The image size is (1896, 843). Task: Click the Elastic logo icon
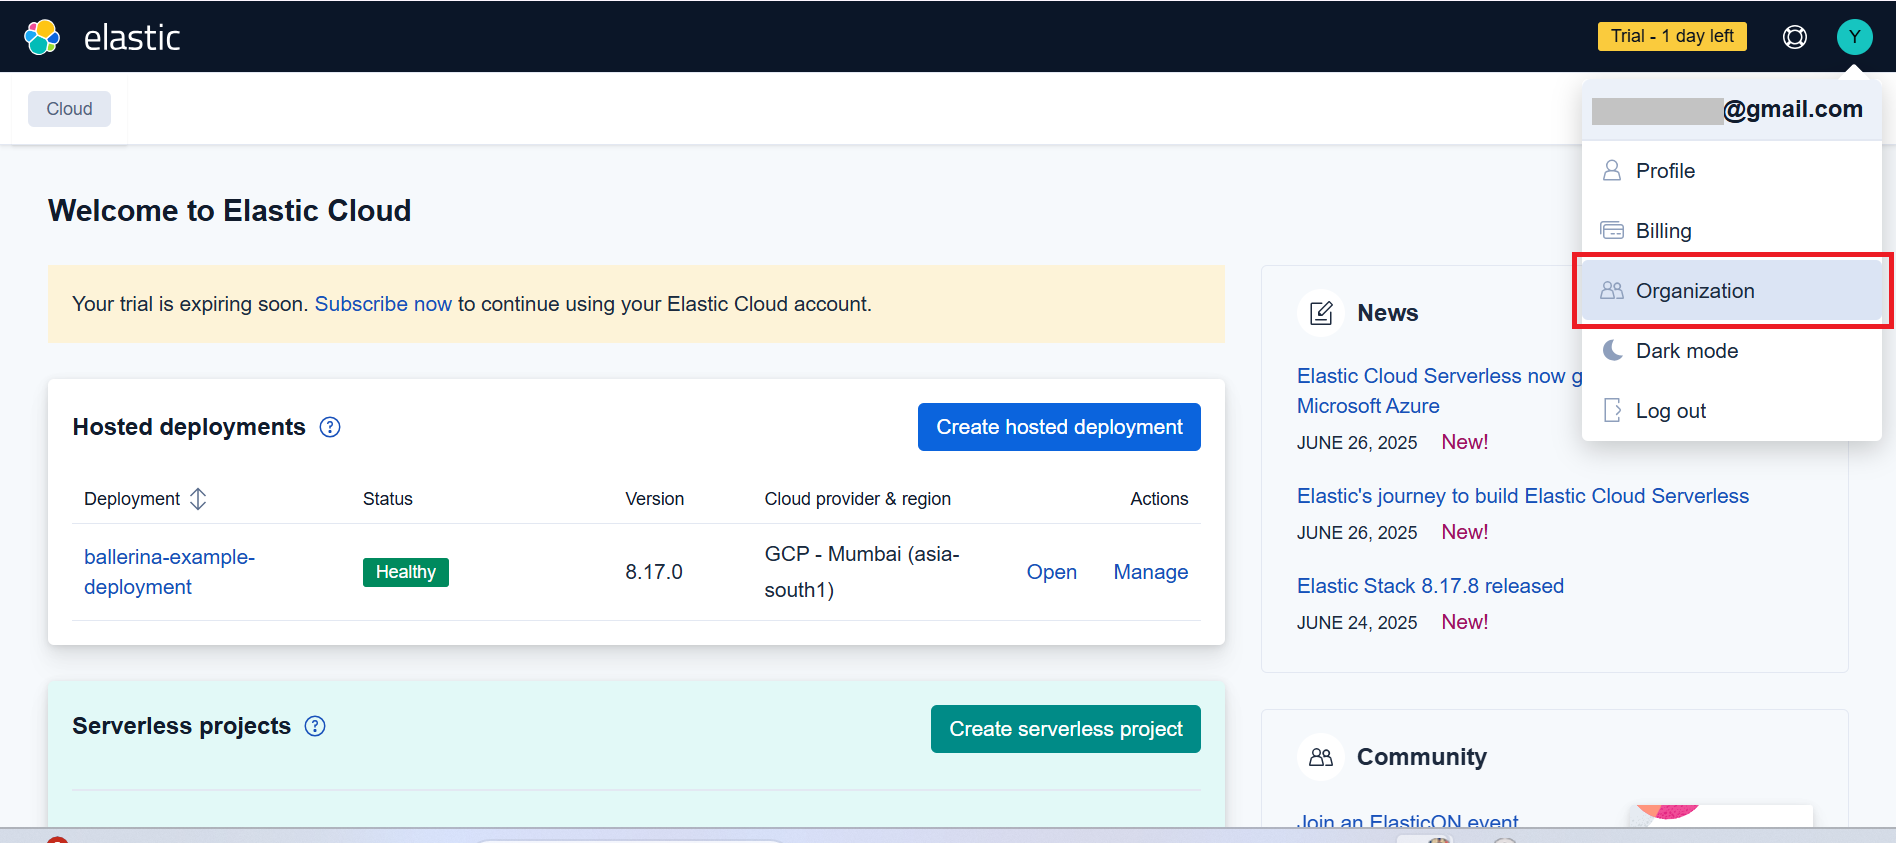coord(42,37)
